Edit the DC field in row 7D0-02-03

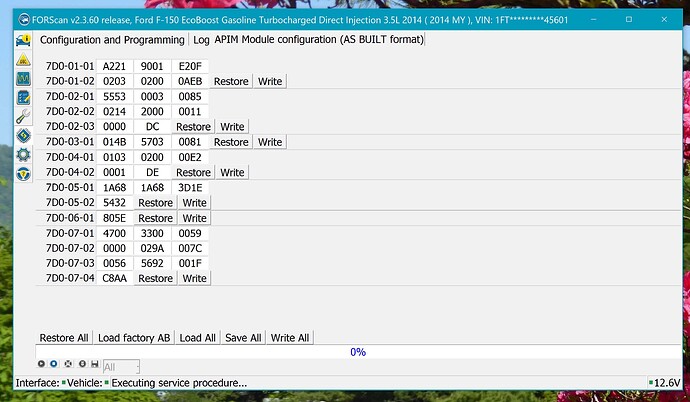152,127
